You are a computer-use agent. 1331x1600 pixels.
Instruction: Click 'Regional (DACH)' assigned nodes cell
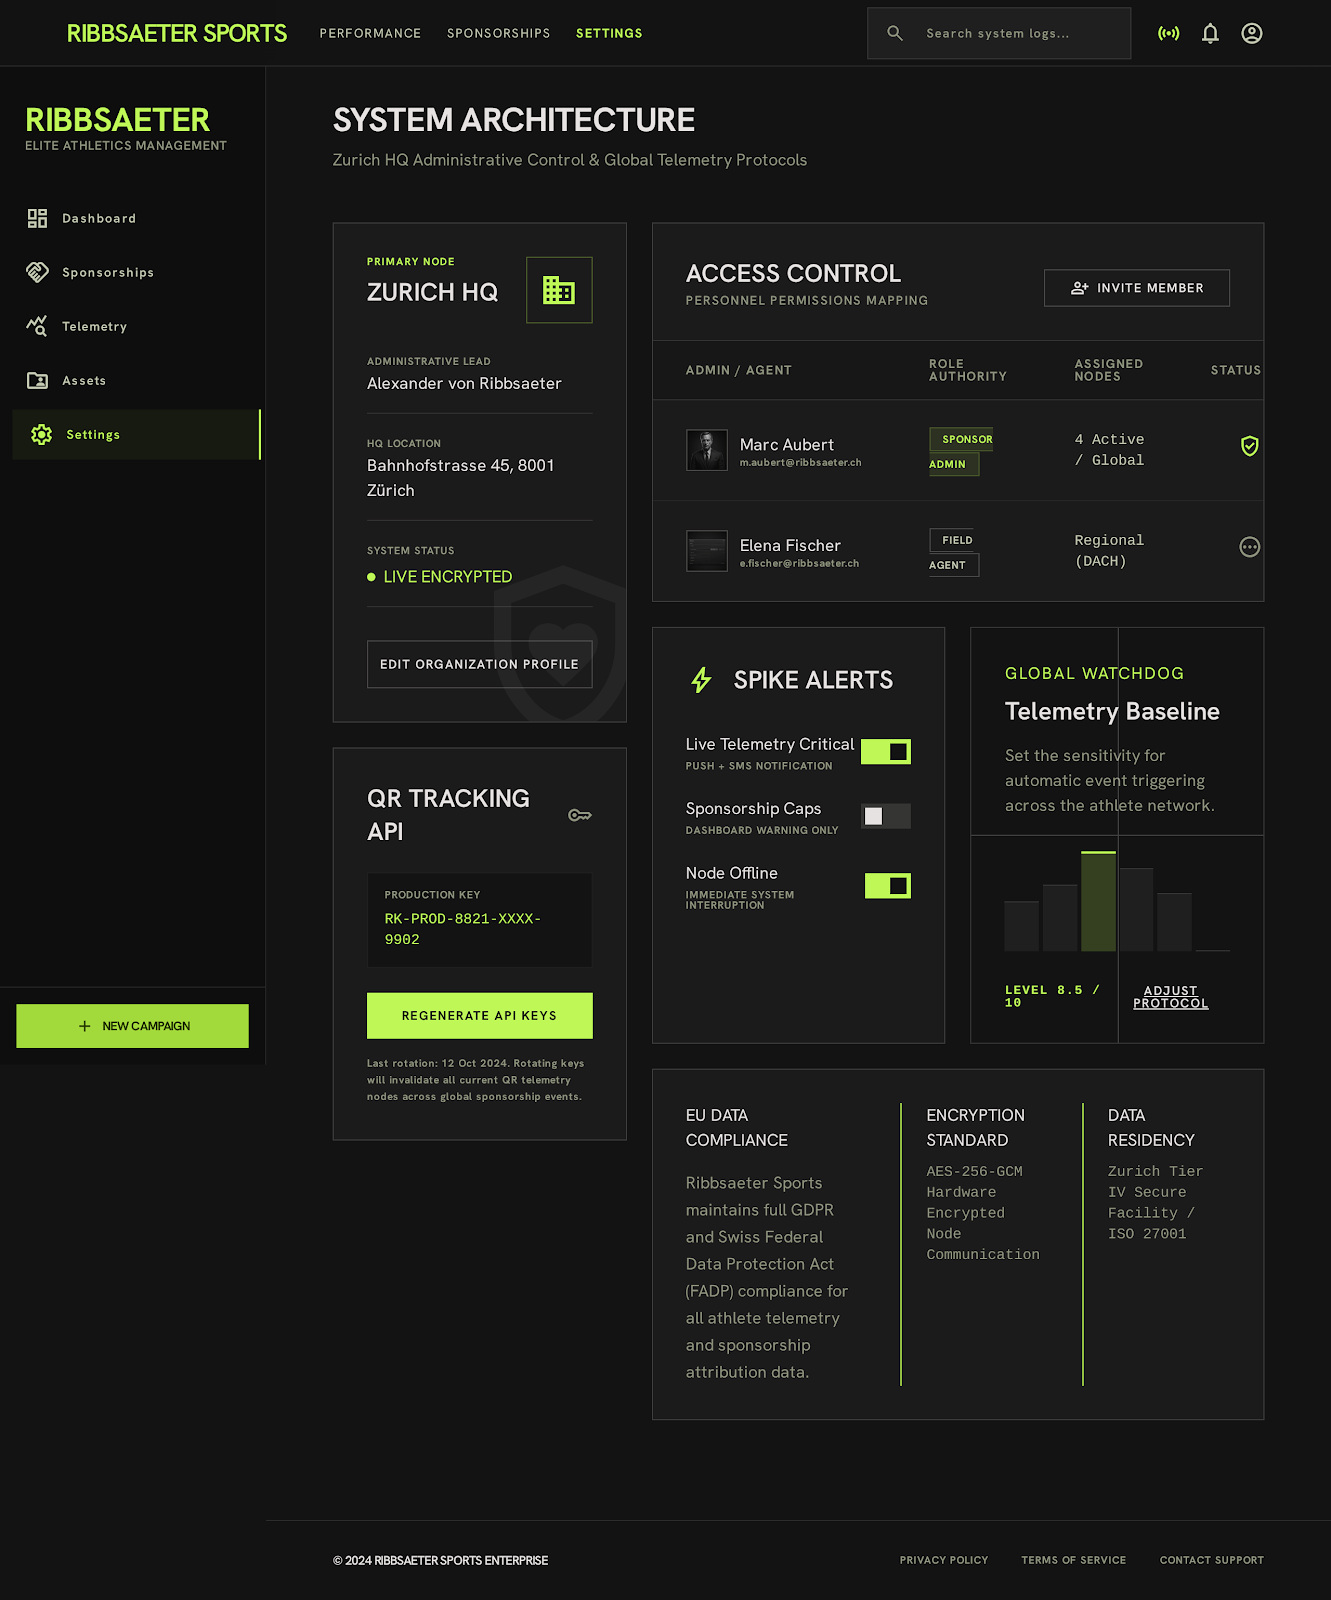coord(1110,551)
